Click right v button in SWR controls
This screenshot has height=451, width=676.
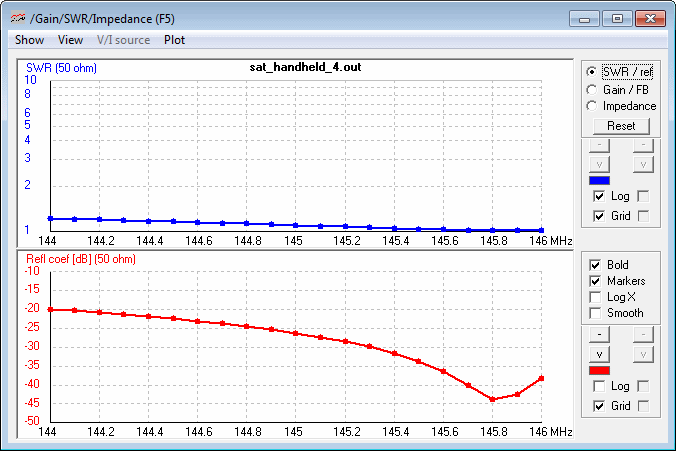tap(643, 164)
